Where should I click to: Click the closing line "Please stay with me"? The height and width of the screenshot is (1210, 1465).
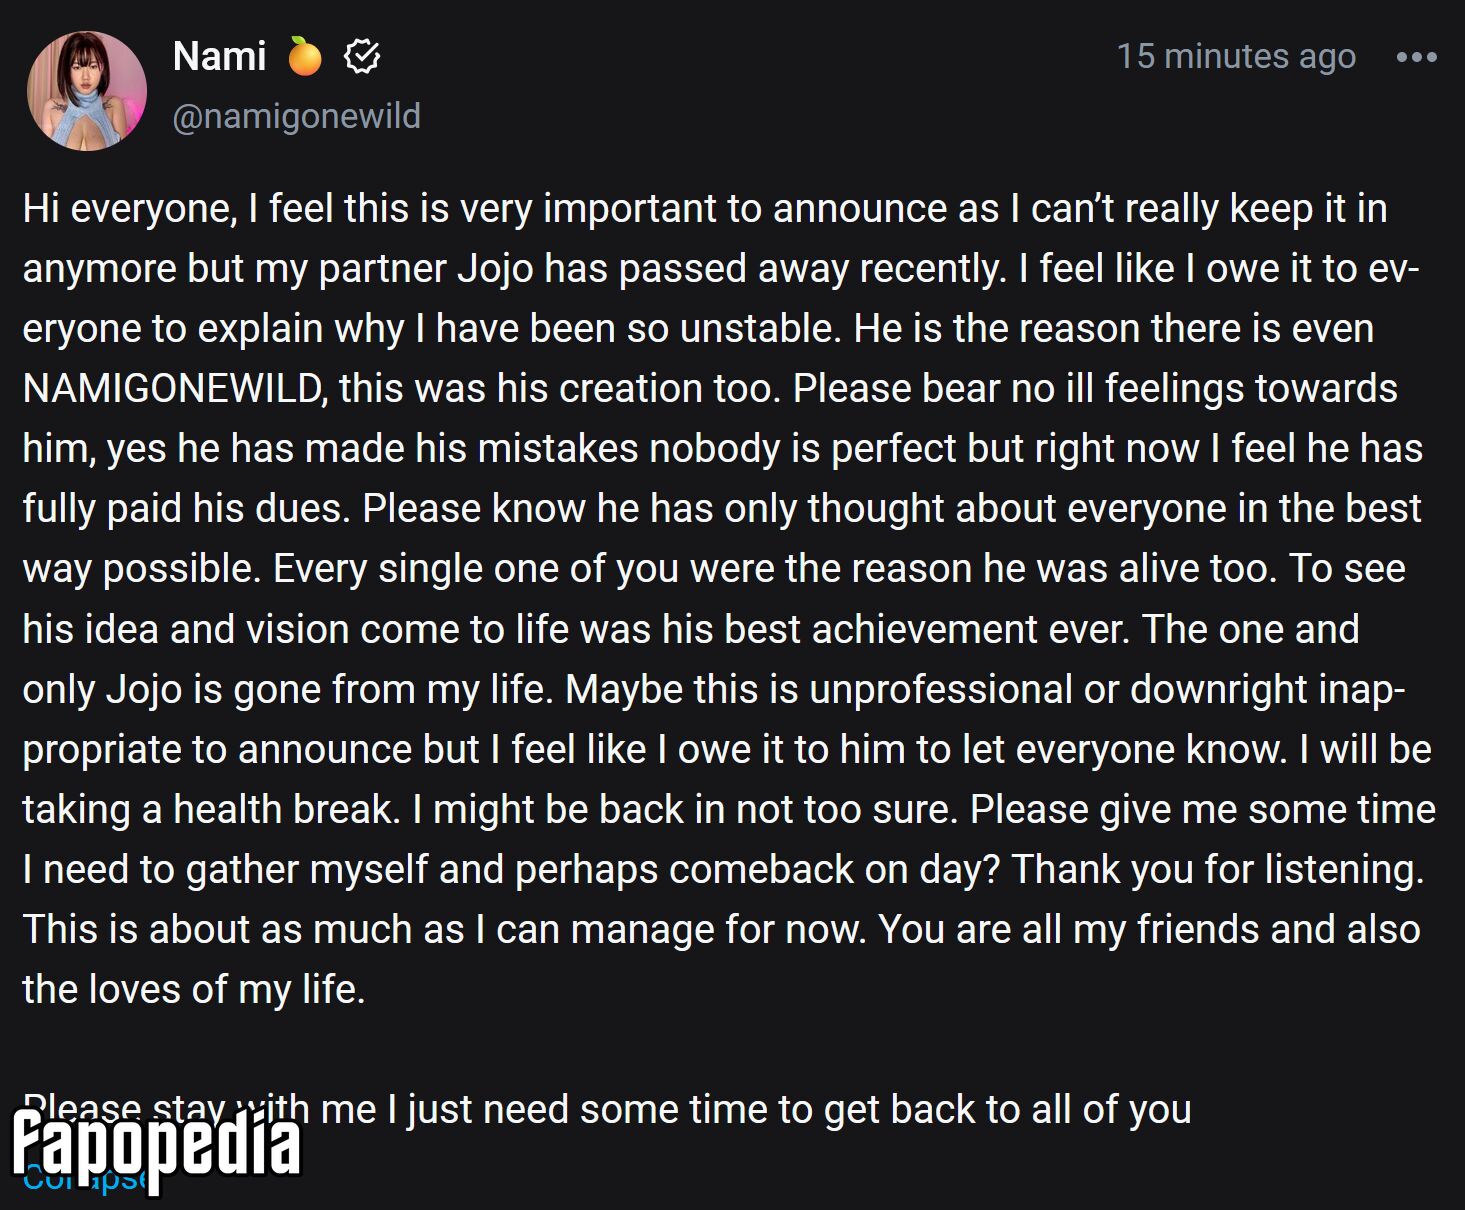607,1109
